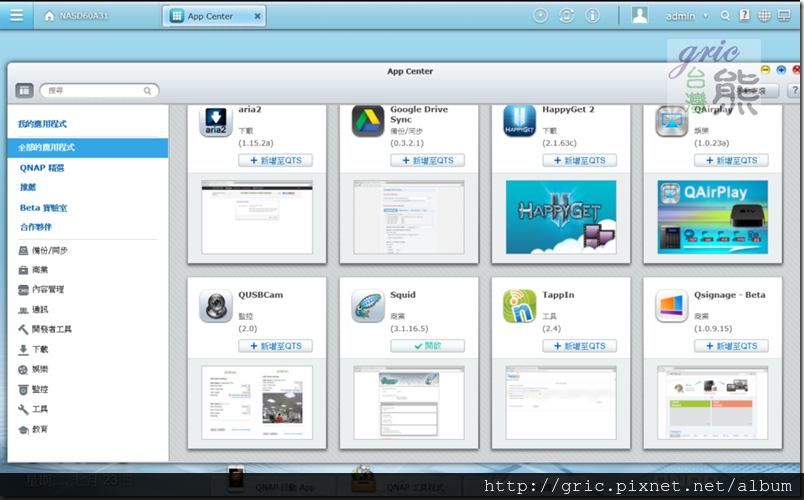Add aria2 to QTS
Viewport: 804px width, 500px height.
tap(275, 161)
